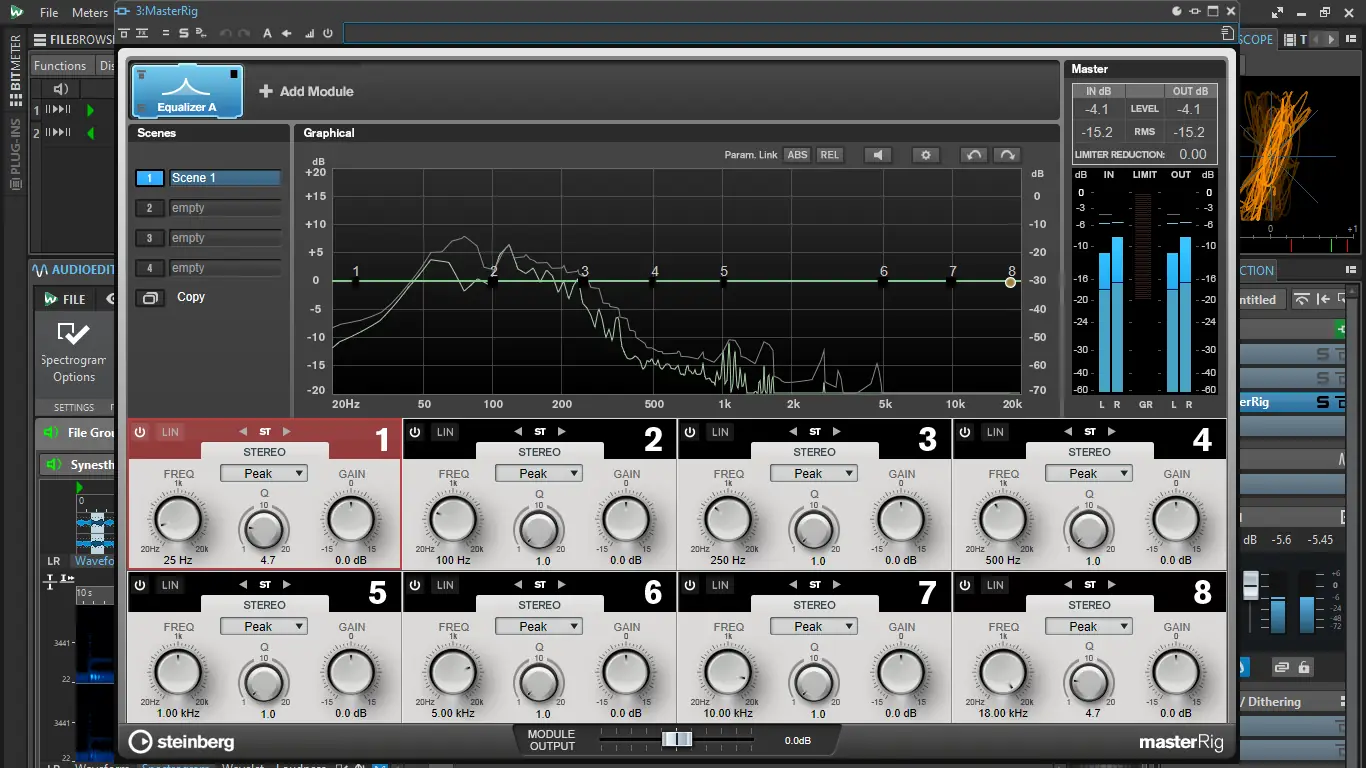
Task: Toggle power for EQ band 6
Action: click(x=415, y=585)
